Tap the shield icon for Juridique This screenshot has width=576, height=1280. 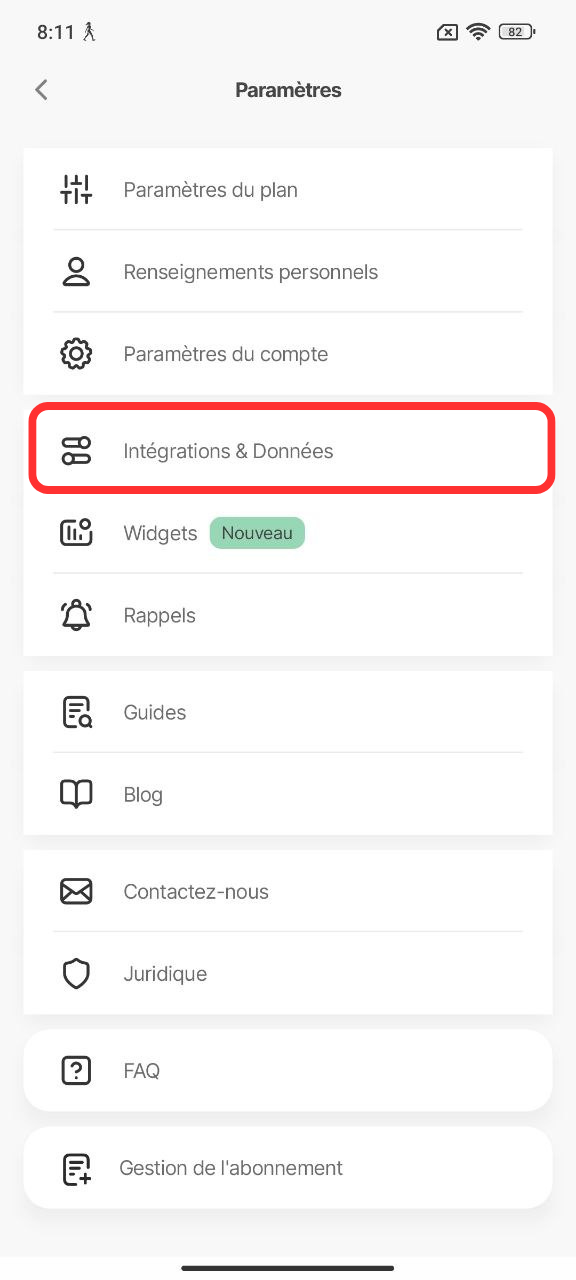(x=76, y=973)
